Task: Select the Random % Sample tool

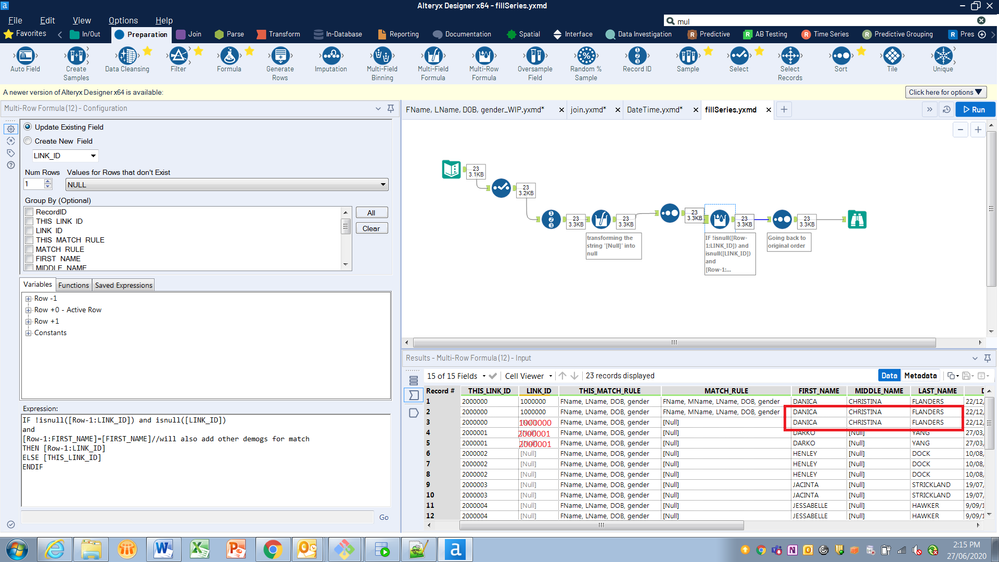Action: [586, 64]
